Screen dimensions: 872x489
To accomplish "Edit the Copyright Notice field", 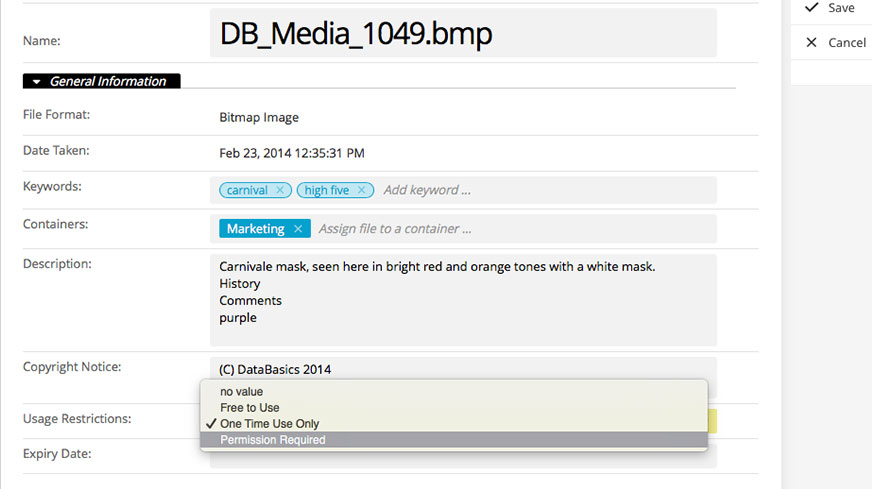I will coord(463,369).
